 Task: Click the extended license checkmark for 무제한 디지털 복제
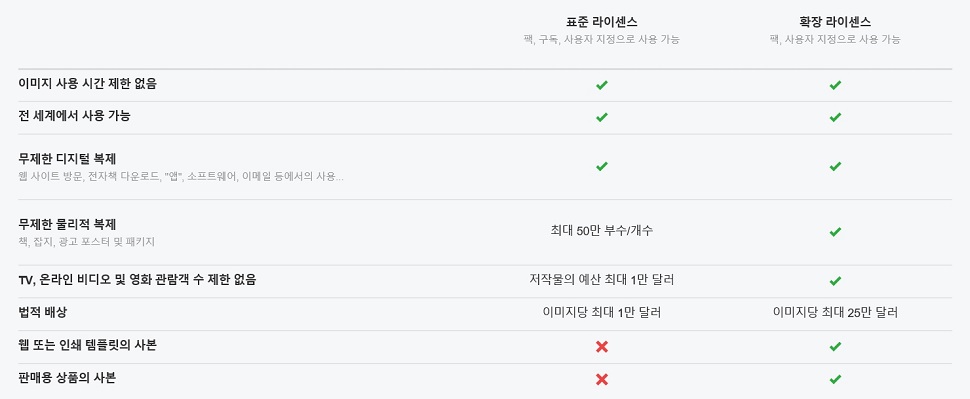point(835,166)
